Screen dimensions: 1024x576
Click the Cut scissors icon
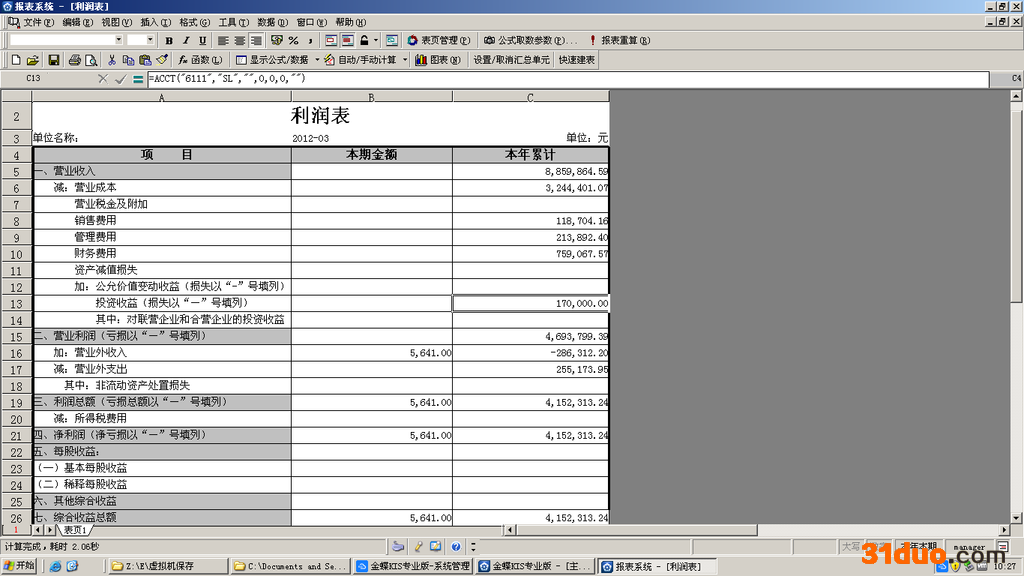tap(112, 60)
